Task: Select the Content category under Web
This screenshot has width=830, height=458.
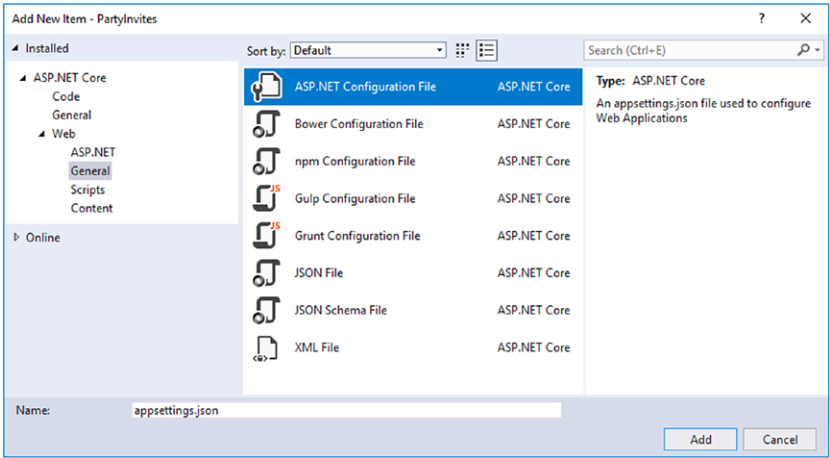Action: tap(91, 208)
